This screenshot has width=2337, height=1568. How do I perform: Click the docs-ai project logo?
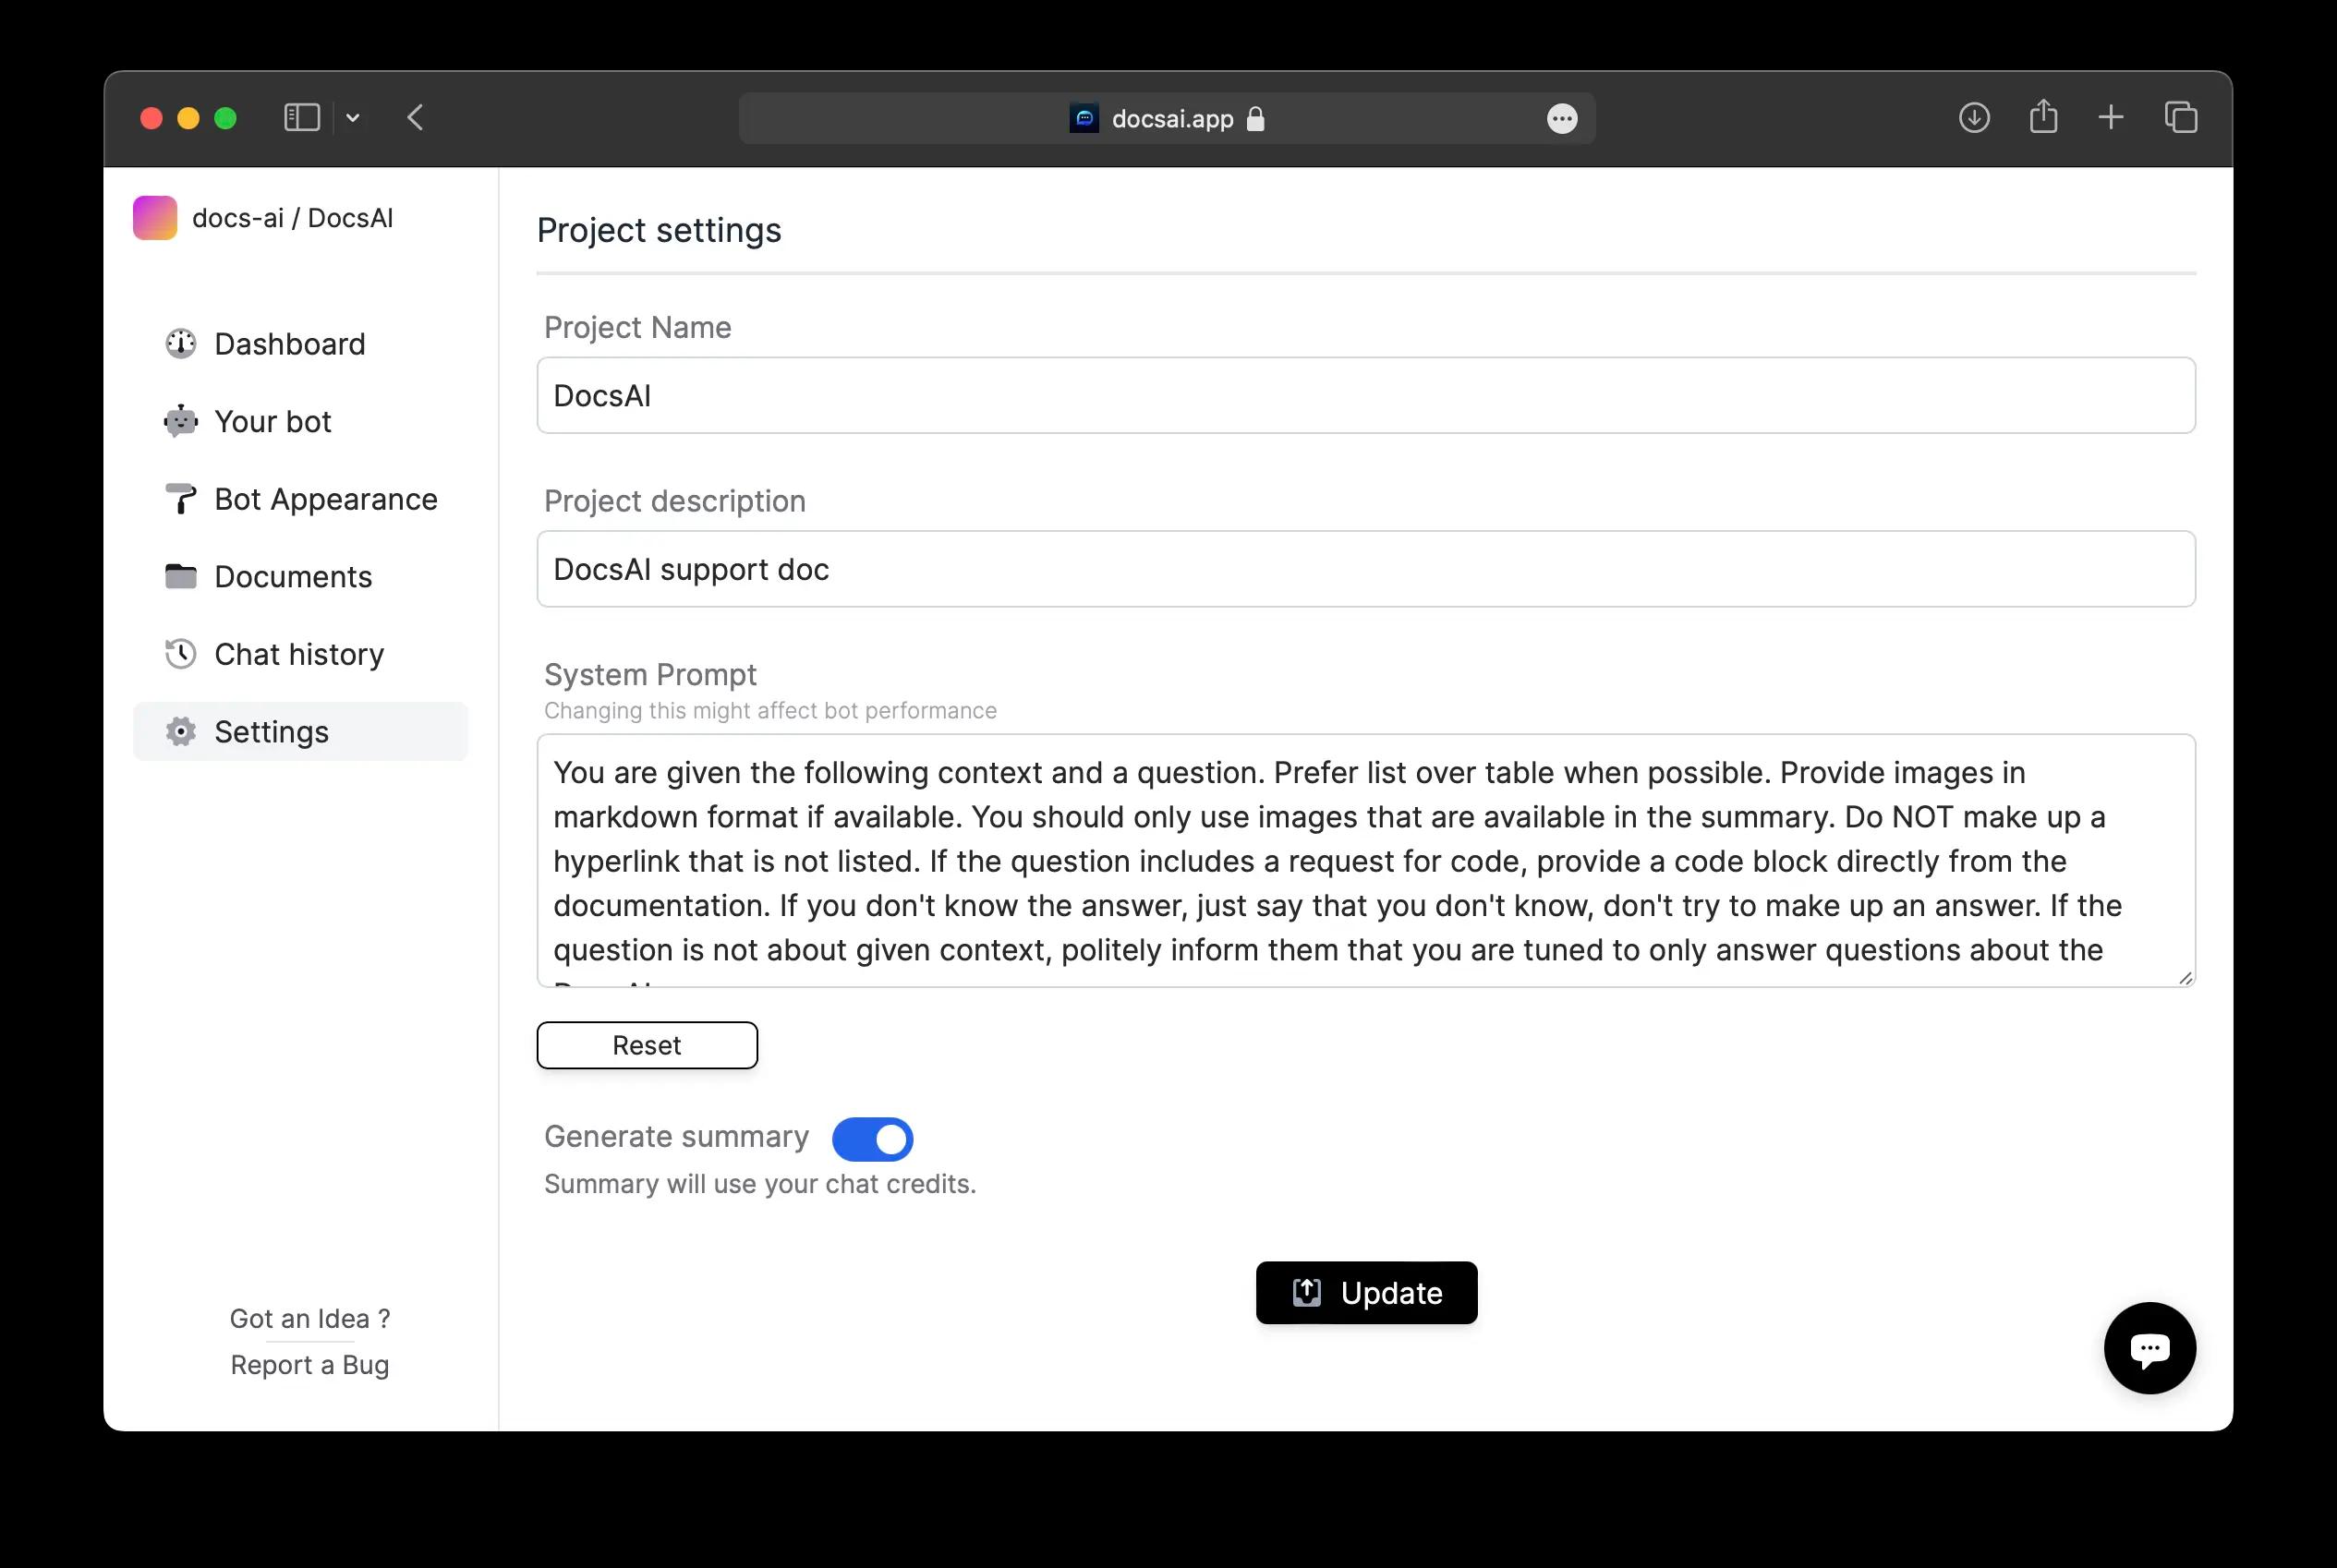click(155, 217)
